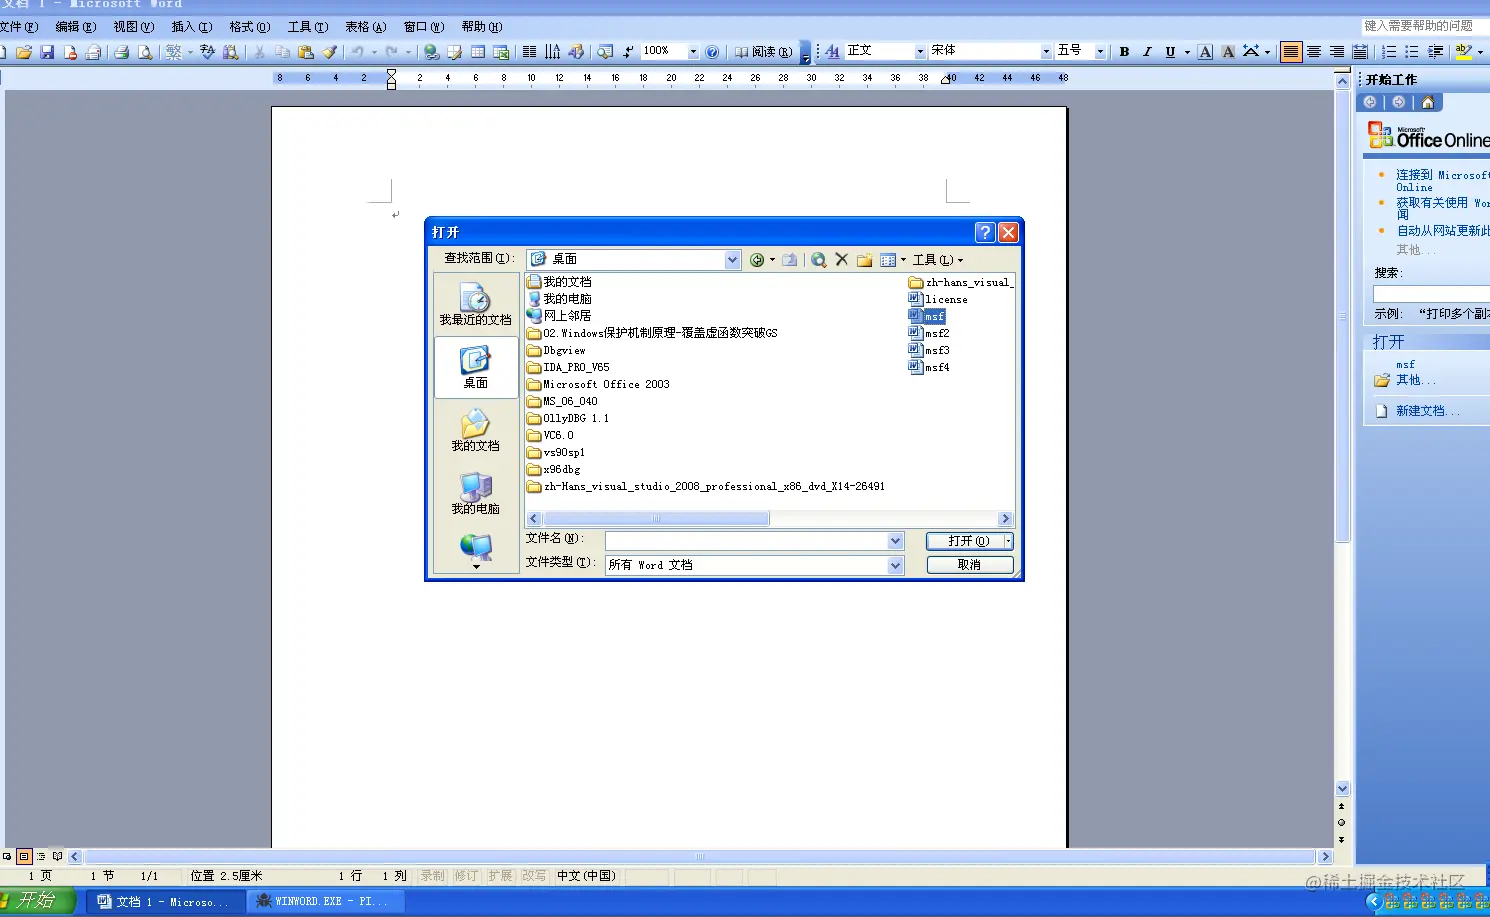Click the Delete X icon in Open dialog
The width and height of the screenshot is (1490, 917).
pos(842,260)
